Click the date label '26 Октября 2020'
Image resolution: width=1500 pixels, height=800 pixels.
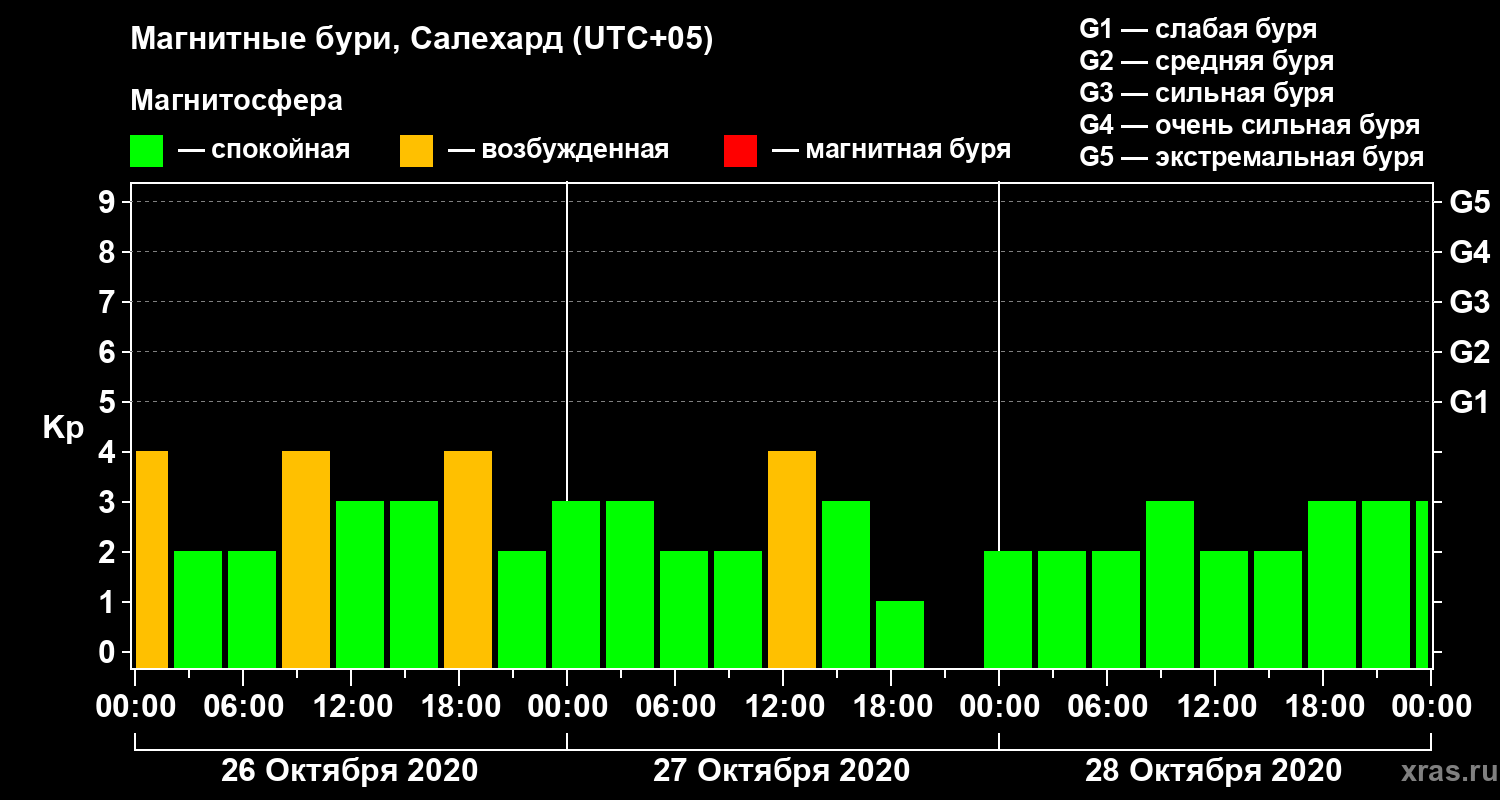(x=349, y=771)
